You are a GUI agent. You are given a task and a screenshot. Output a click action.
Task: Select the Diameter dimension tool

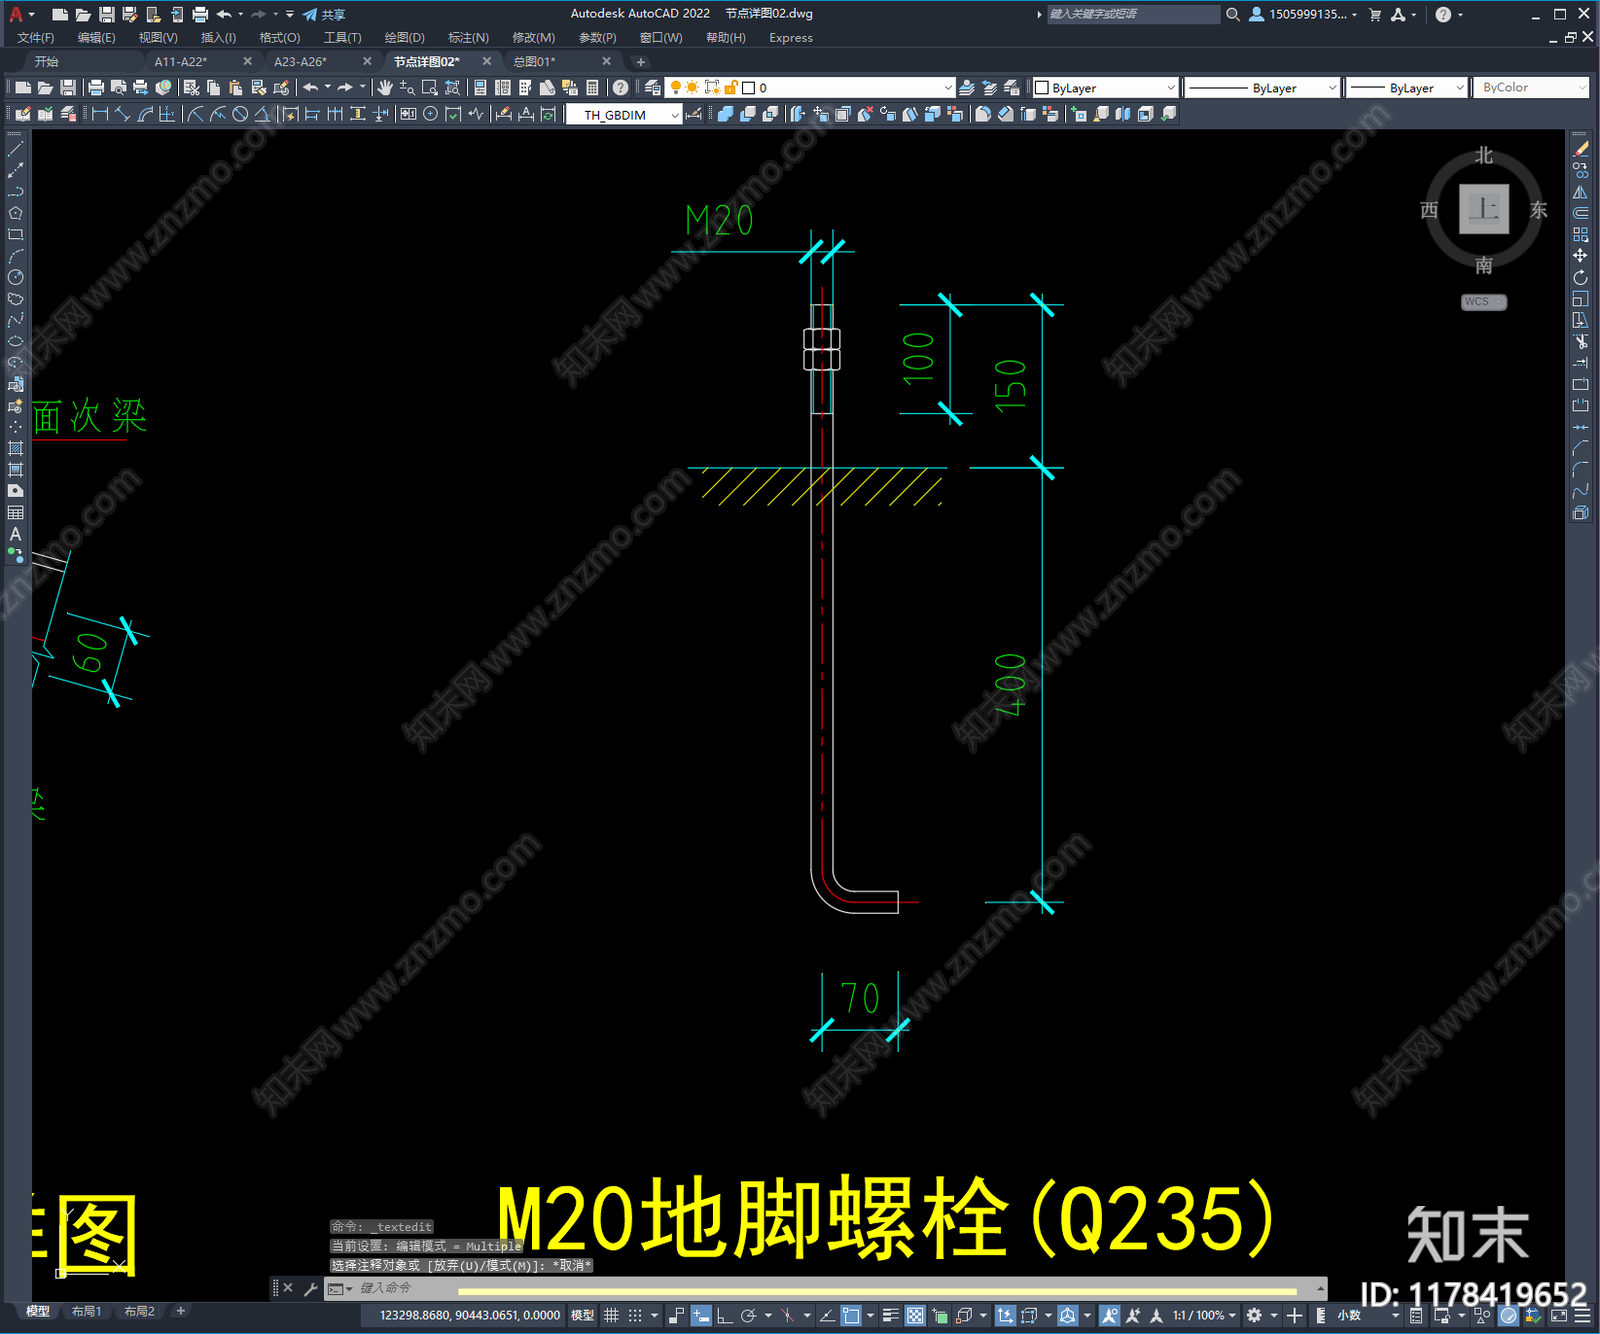tap(240, 114)
